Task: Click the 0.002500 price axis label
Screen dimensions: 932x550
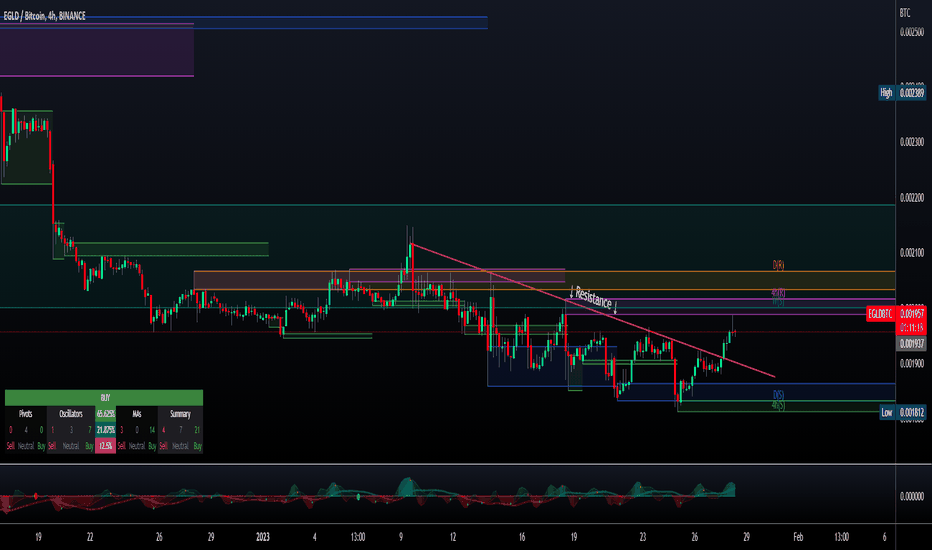Action: (912, 32)
